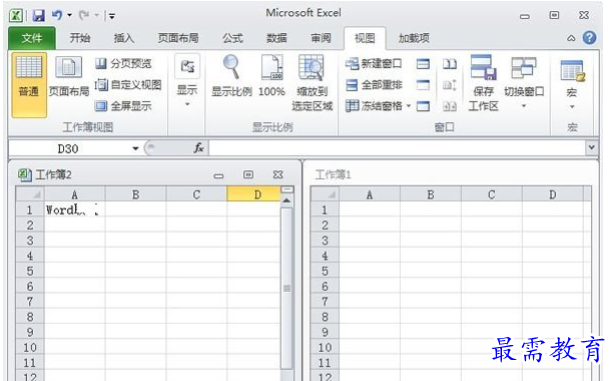The width and height of the screenshot is (613, 381).
Task: Click the Save icon in quick access toolbar
Action: (x=38, y=15)
